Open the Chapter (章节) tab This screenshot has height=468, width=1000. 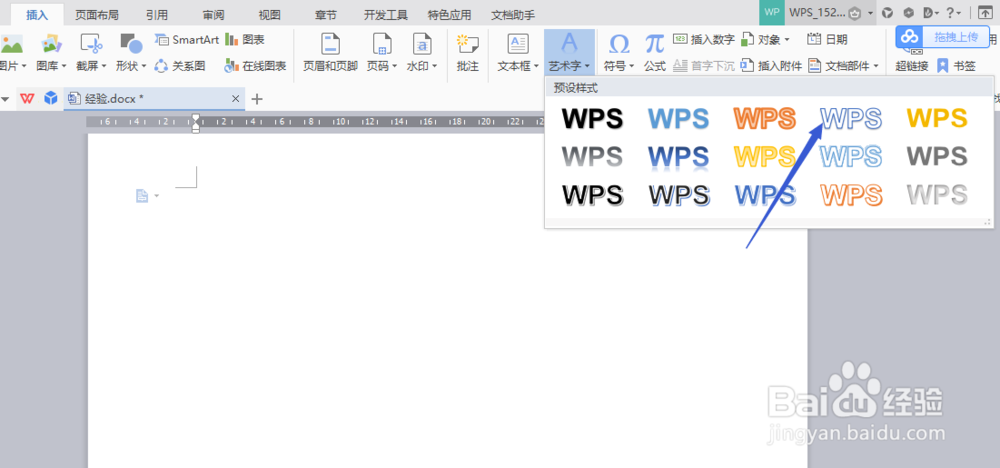click(x=326, y=15)
